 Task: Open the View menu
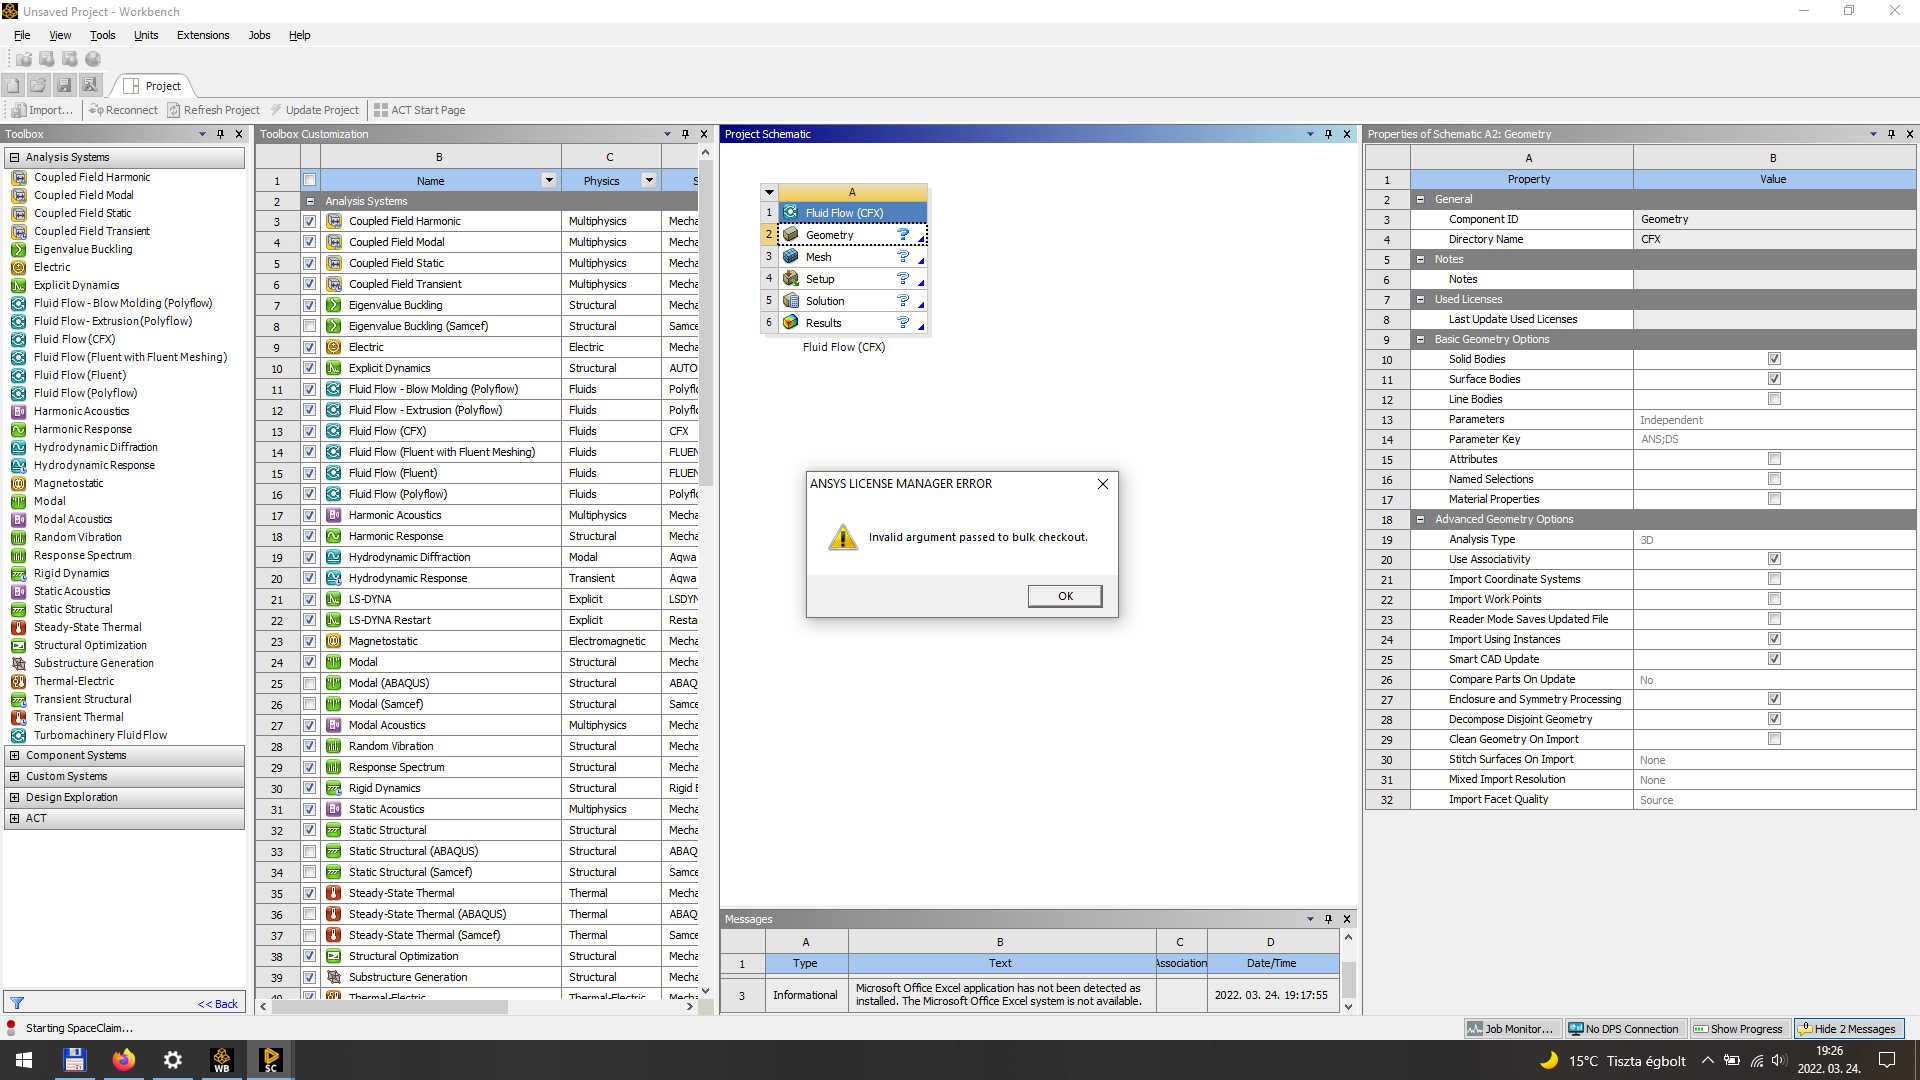tap(60, 35)
